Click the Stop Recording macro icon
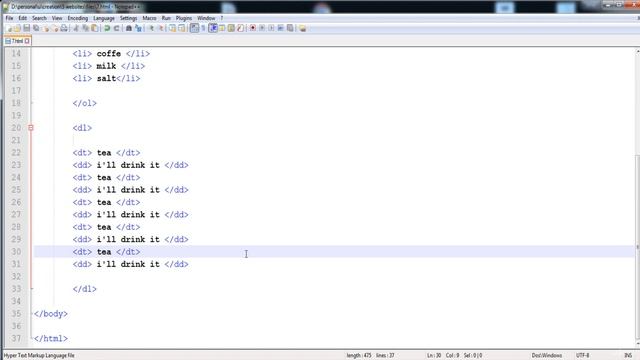Image resolution: width=640 pixels, height=360 pixels. (x=262, y=28)
